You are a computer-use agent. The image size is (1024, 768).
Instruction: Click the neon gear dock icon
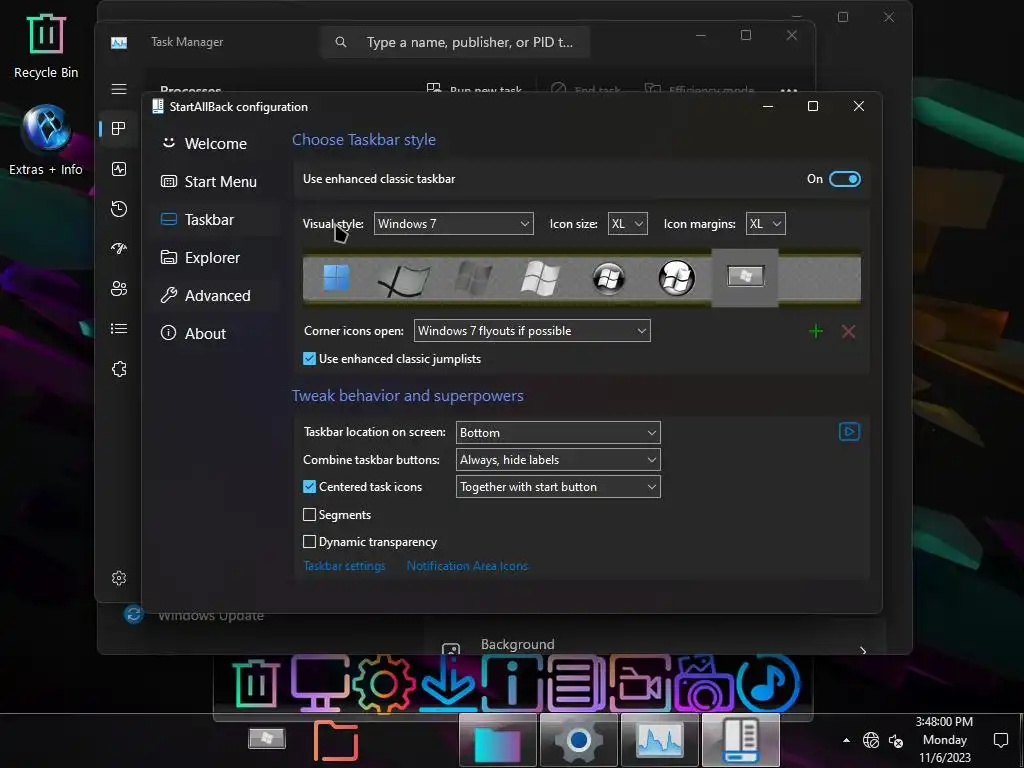(383, 684)
